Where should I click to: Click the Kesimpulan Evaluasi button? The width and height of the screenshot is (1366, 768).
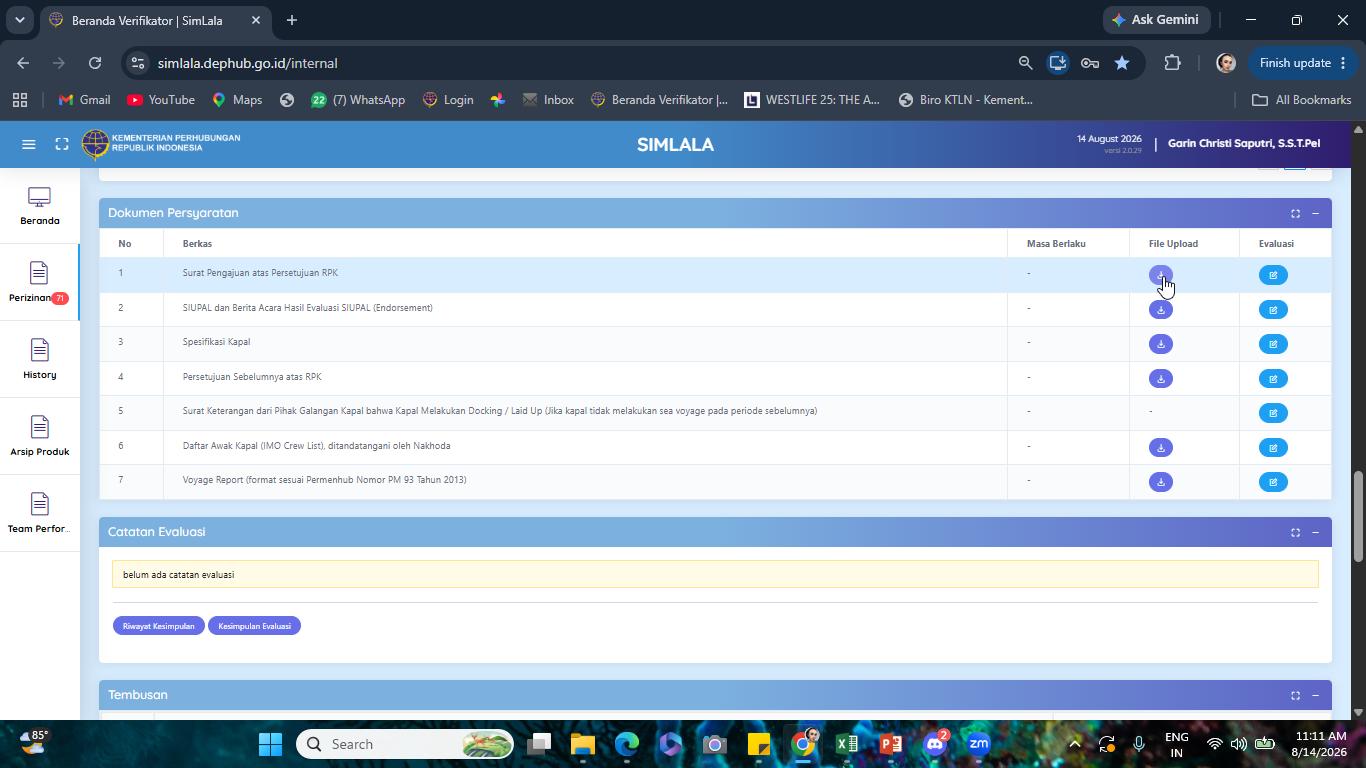254,626
